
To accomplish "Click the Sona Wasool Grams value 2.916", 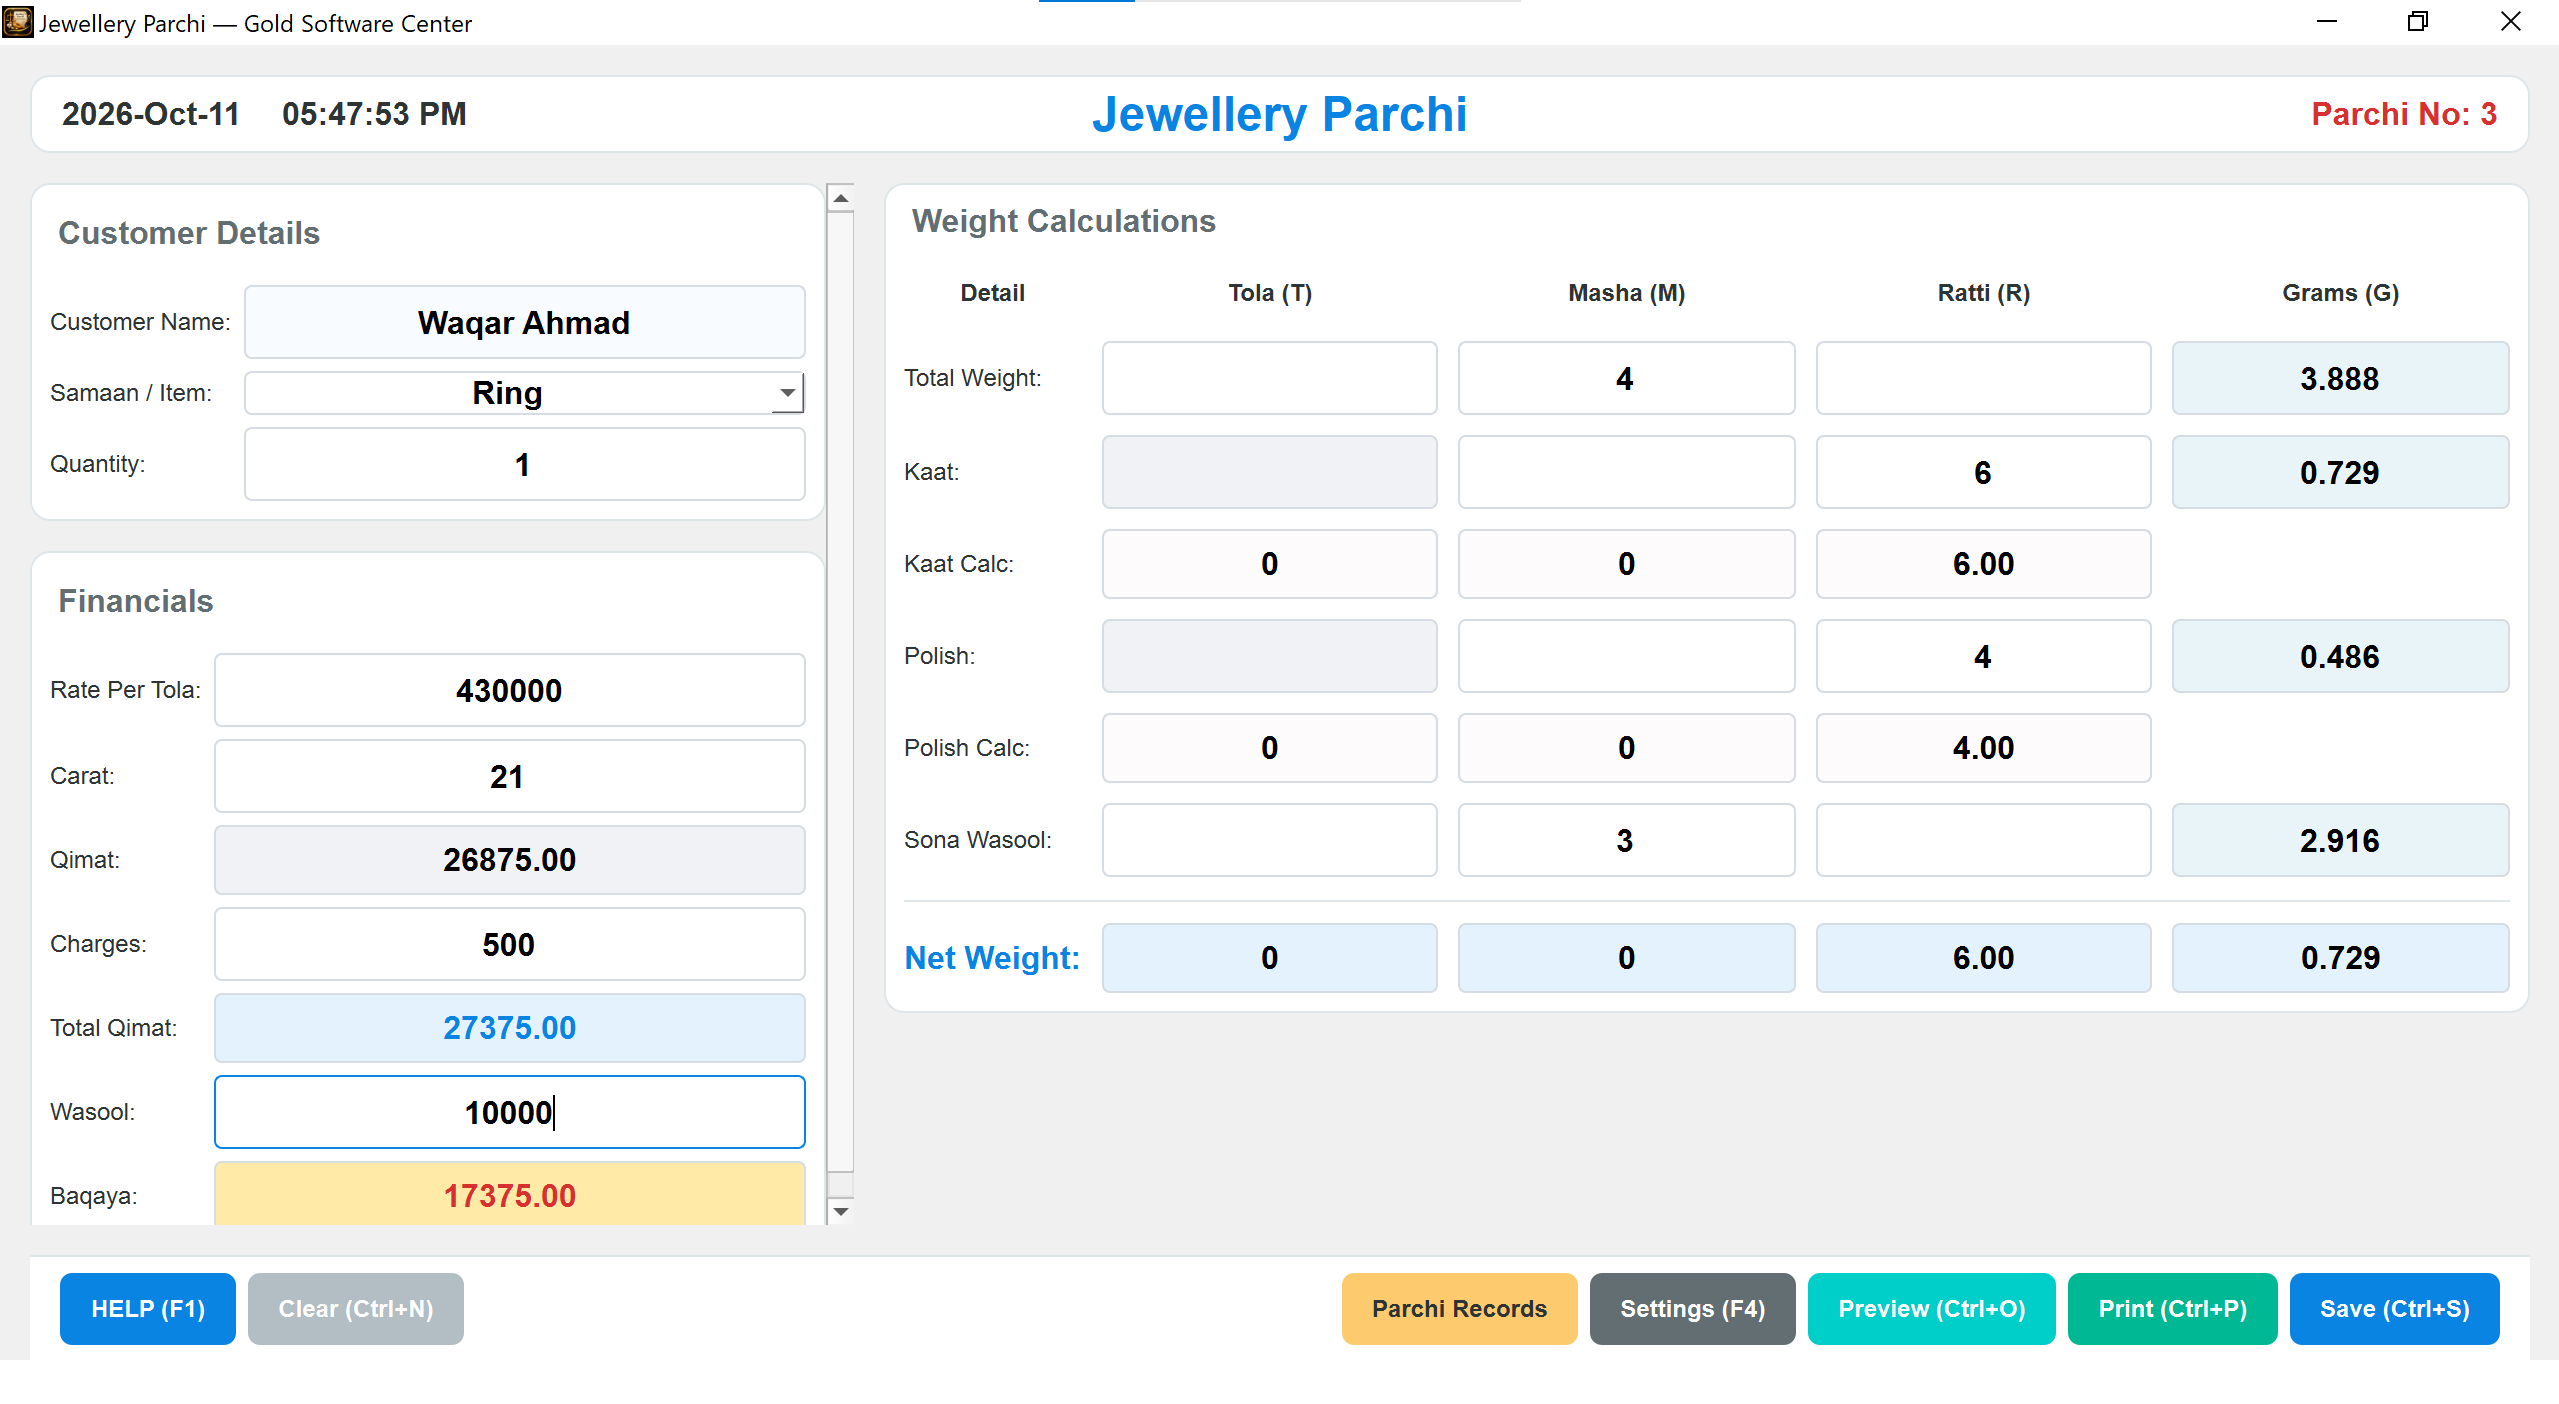I will coord(2340,840).
